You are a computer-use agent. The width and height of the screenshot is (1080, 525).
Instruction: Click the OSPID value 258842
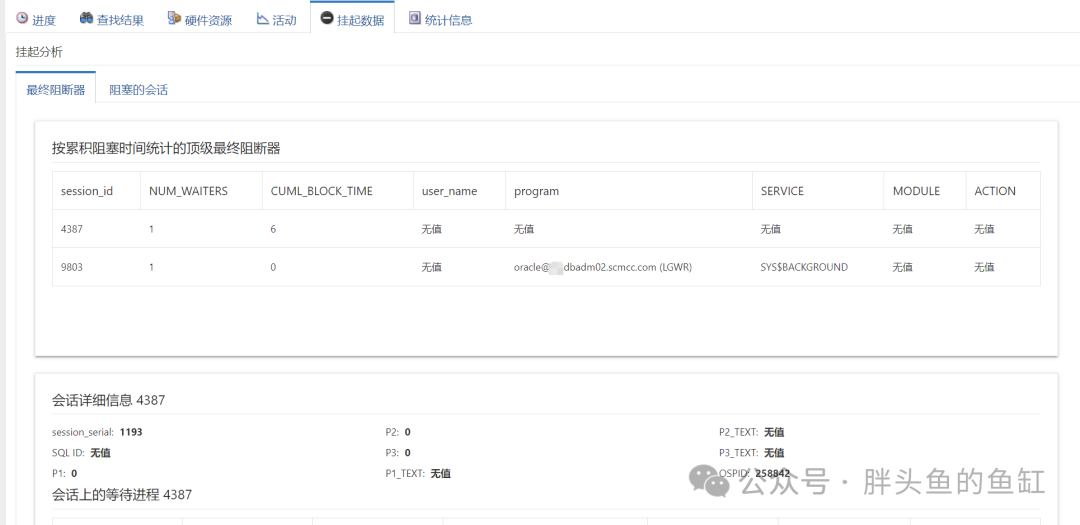(x=772, y=473)
